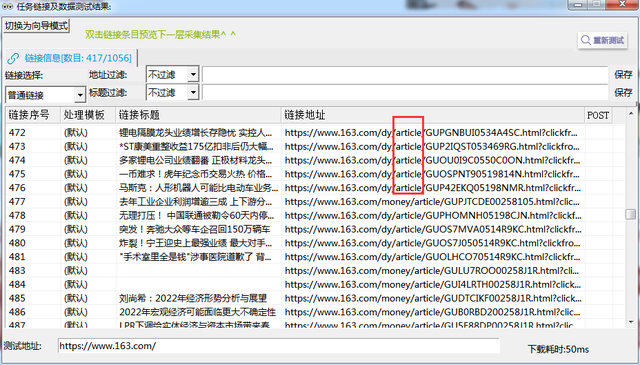Screen dimensions: 640x365
Task: Select row number 484
Action: click(309, 285)
